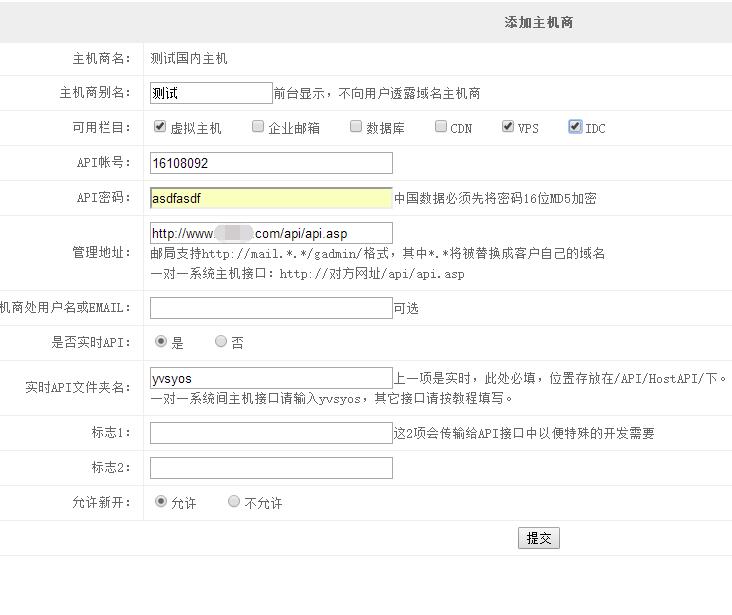Enable the 企业邮箱 checkbox
Viewport: 732px width, 615px height.
258,127
